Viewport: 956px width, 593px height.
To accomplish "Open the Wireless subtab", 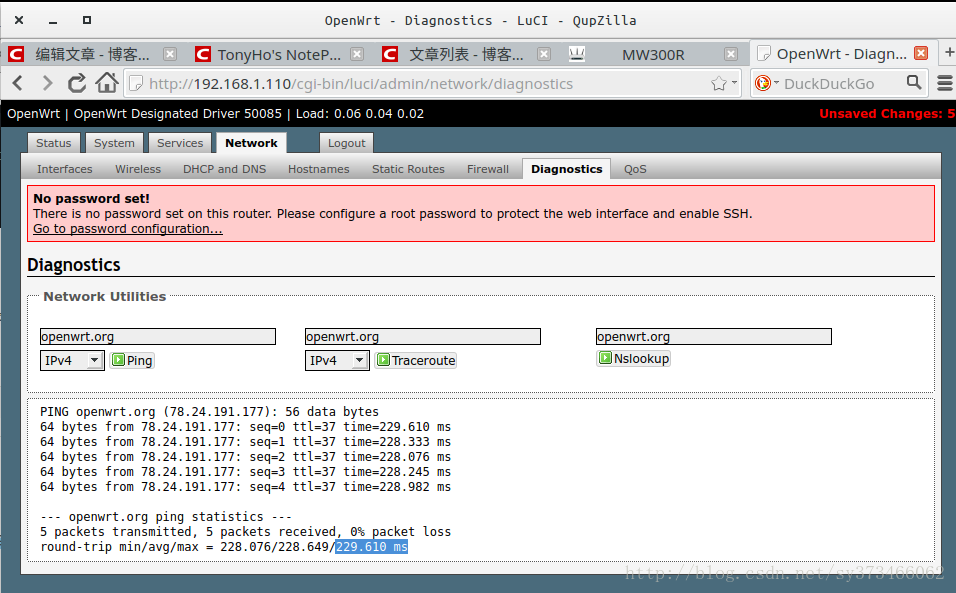I will (x=138, y=169).
